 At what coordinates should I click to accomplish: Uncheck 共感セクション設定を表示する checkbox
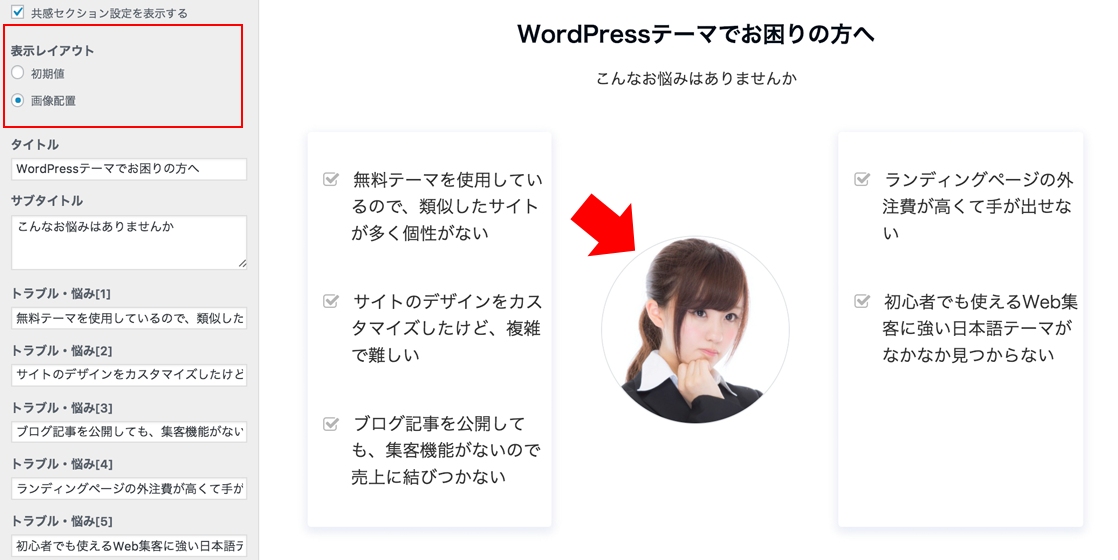[x=18, y=11]
